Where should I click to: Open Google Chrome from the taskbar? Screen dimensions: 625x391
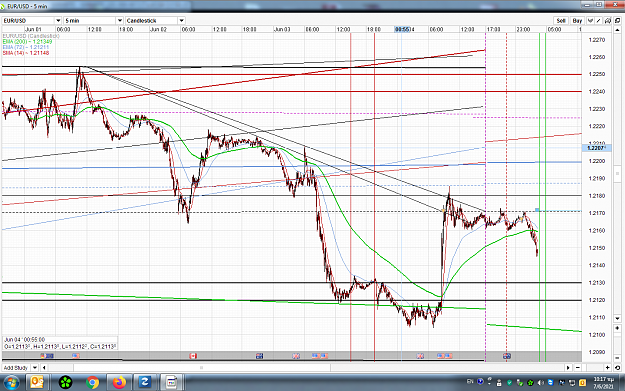tap(92, 383)
